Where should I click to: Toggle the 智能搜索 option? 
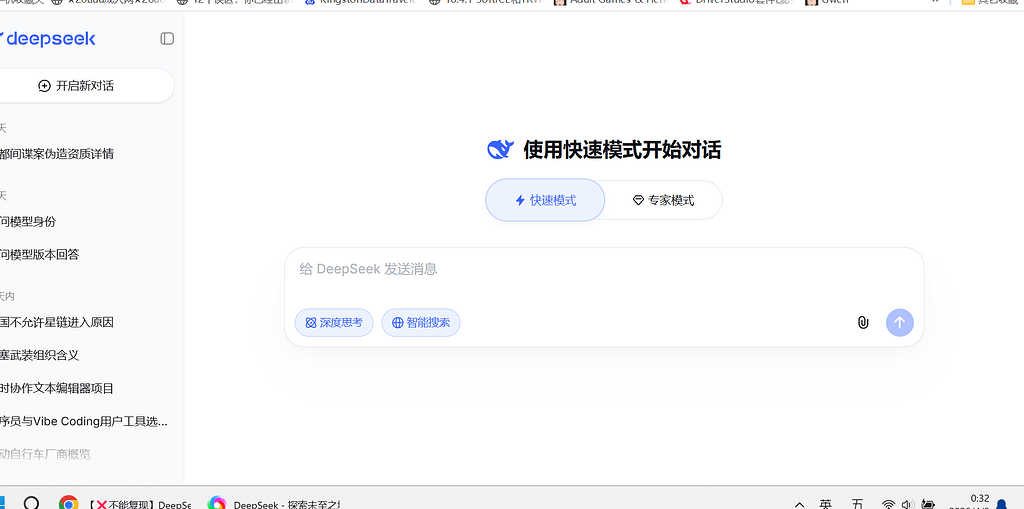[421, 323]
